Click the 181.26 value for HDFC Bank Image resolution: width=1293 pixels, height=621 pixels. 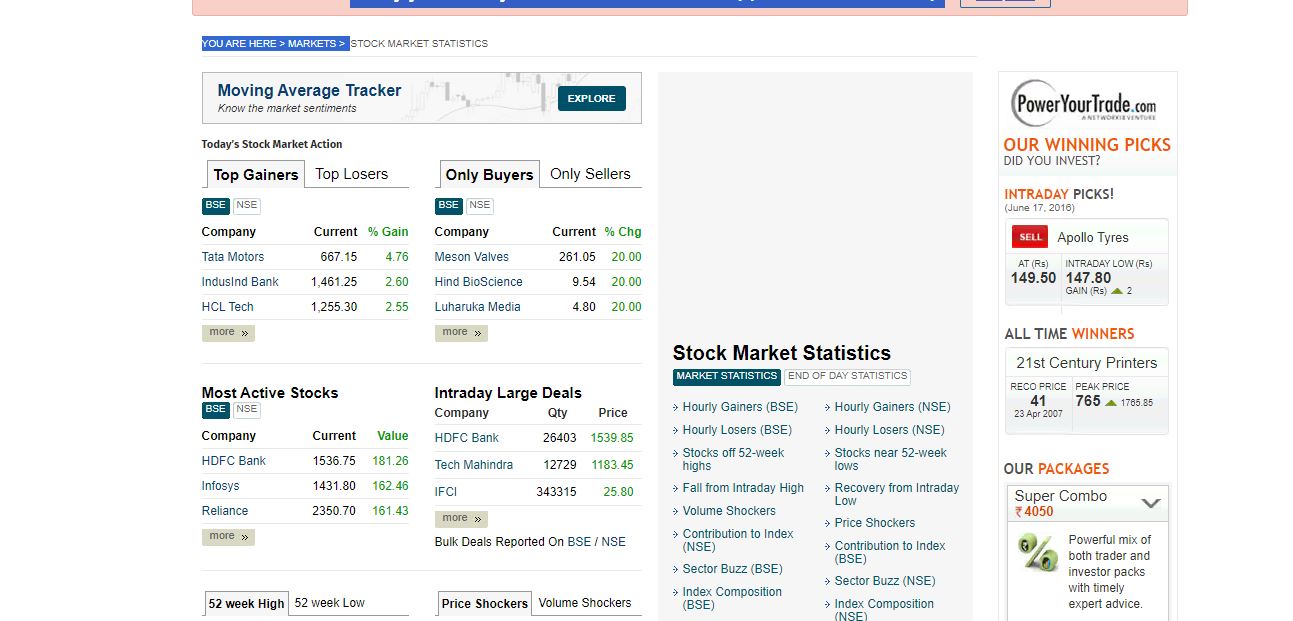390,461
